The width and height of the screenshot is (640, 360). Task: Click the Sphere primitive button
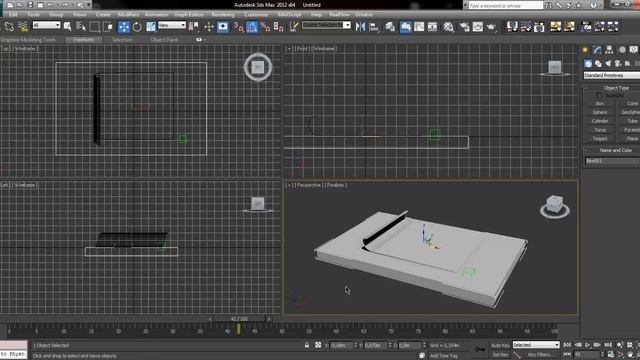600,112
